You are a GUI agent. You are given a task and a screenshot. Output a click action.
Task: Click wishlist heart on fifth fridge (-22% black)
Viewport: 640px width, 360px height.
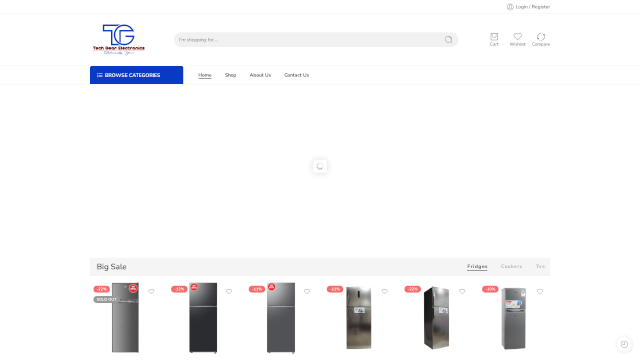(x=462, y=291)
